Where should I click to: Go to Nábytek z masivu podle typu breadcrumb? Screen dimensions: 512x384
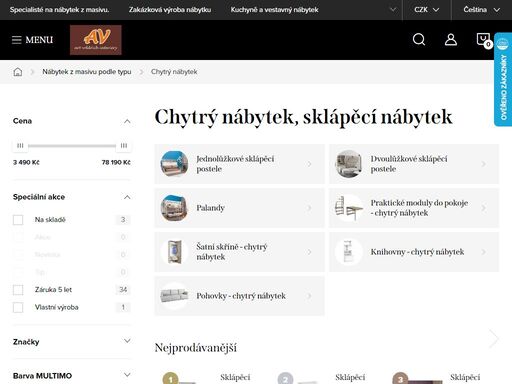pos(87,72)
